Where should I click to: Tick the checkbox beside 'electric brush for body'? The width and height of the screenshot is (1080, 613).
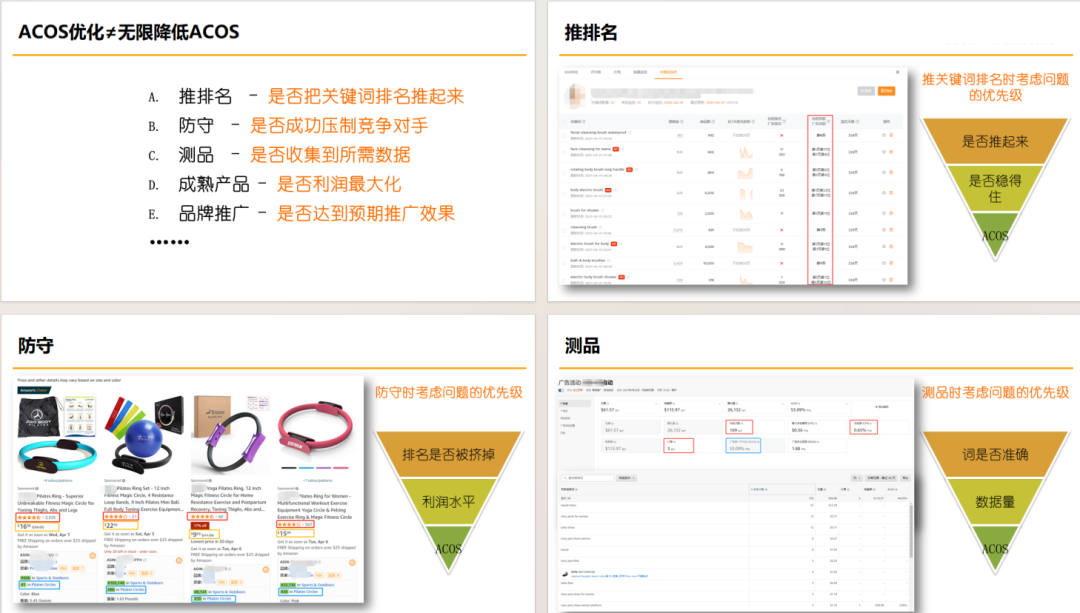(x=565, y=247)
